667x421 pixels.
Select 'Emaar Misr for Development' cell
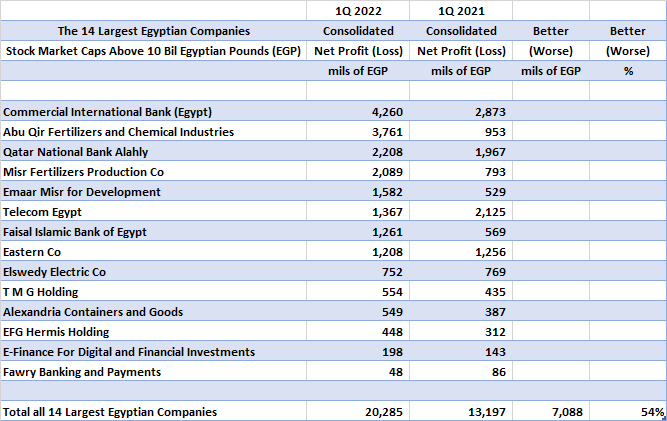[x=154, y=191]
